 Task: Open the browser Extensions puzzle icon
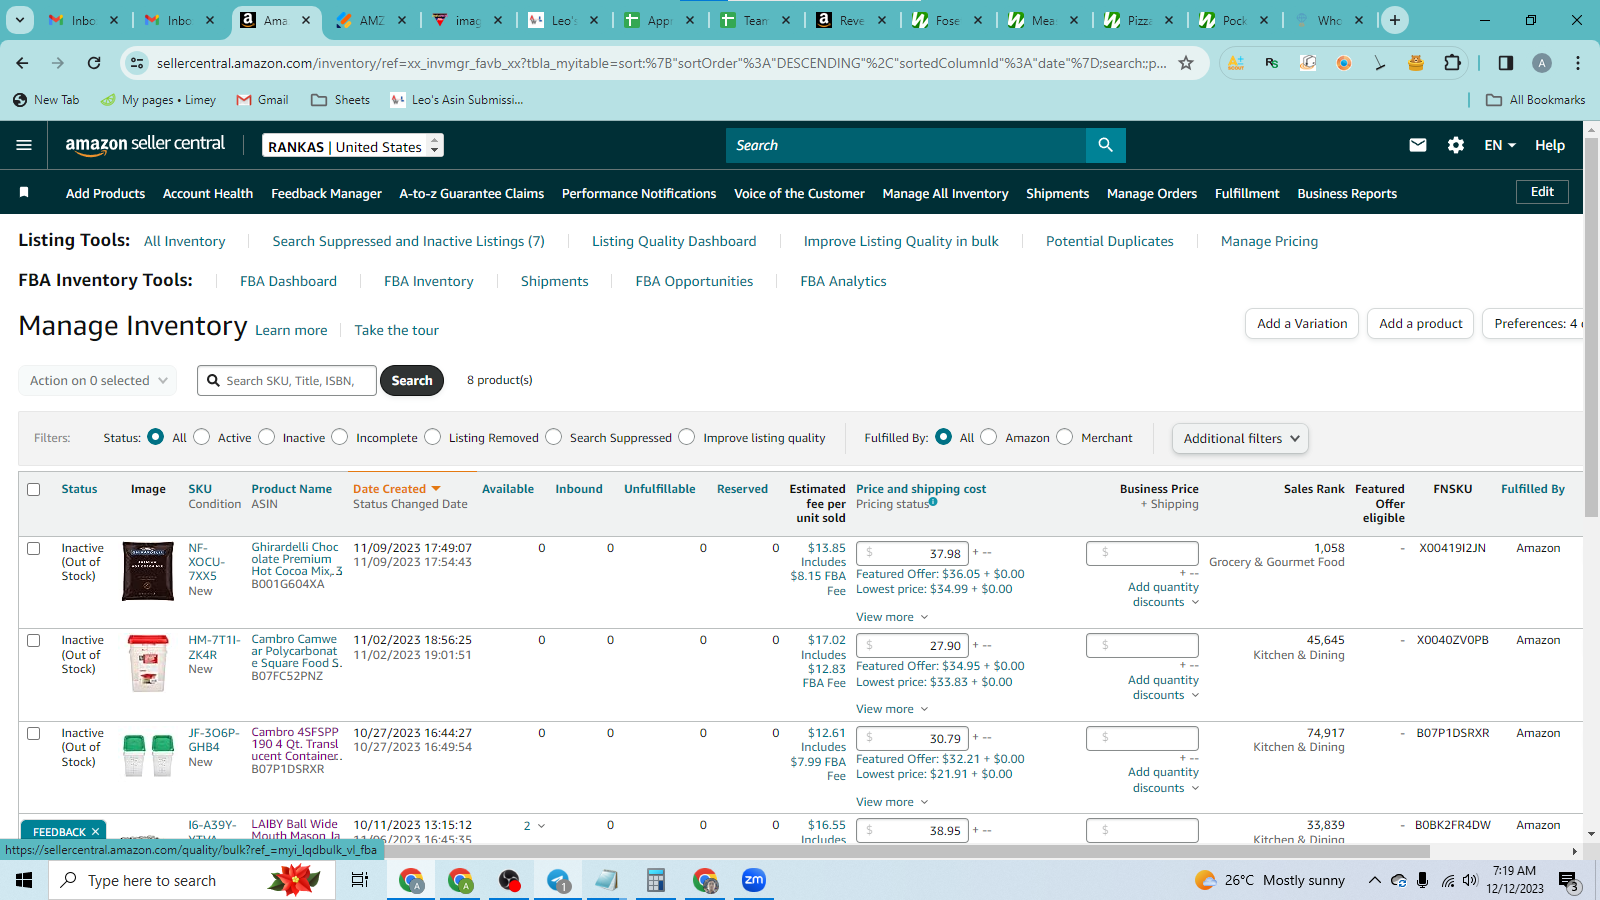pyautogui.click(x=1452, y=63)
